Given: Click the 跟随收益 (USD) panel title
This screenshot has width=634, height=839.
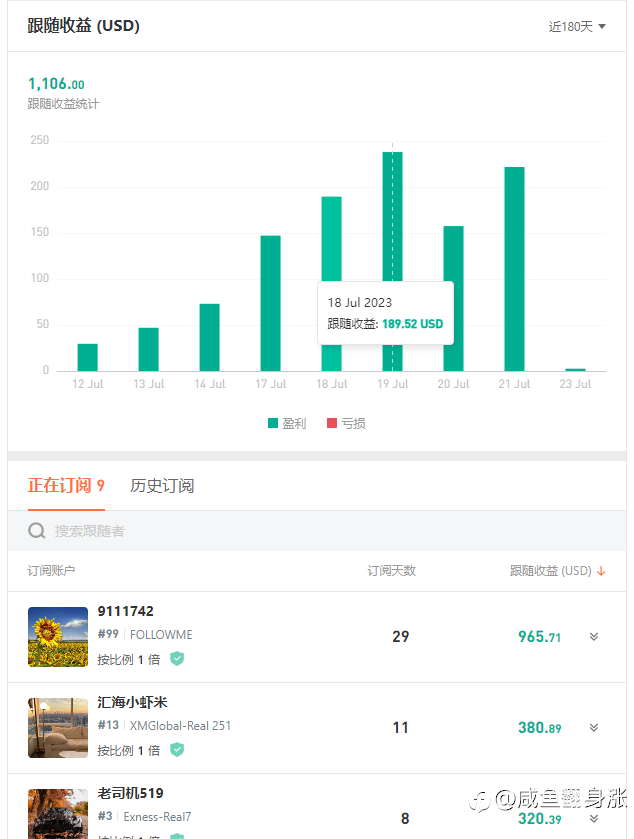Looking at the screenshot, I should (83, 26).
